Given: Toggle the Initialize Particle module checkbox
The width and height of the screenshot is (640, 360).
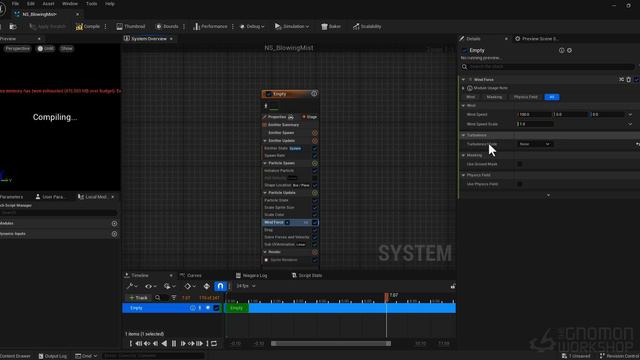Looking at the screenshot, I should [315, 171].
